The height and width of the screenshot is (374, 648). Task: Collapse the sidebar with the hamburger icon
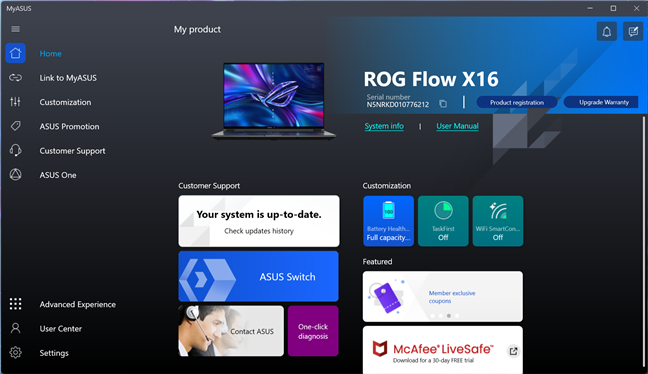[x=15, y=29]
